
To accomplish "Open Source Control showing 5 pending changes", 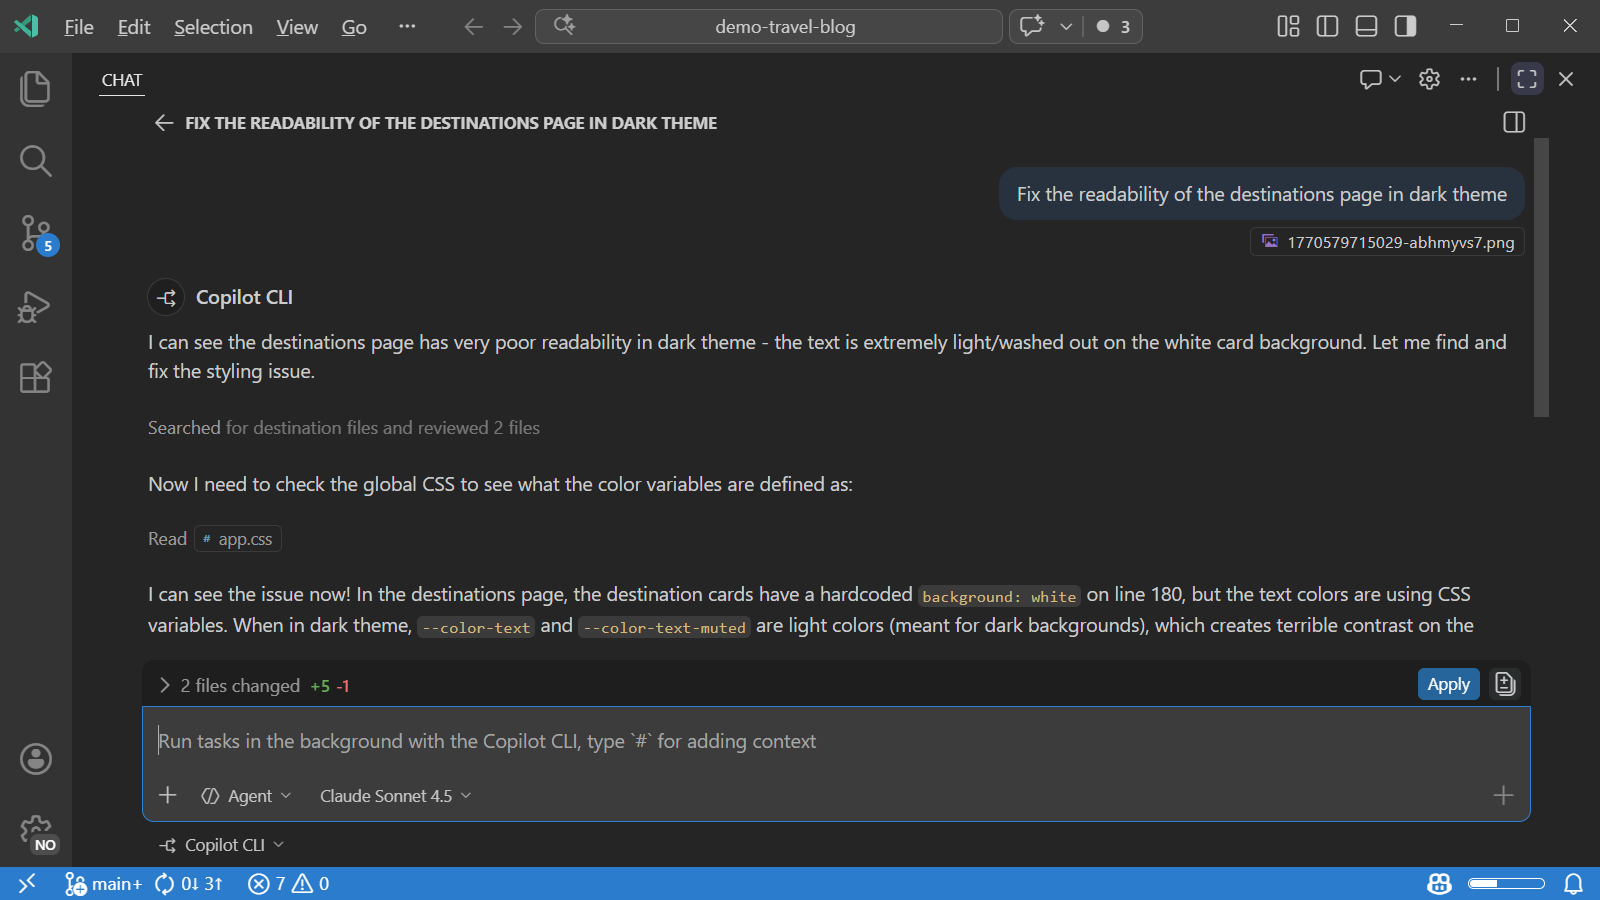I will pyautogui.click(x=35, y=234).
